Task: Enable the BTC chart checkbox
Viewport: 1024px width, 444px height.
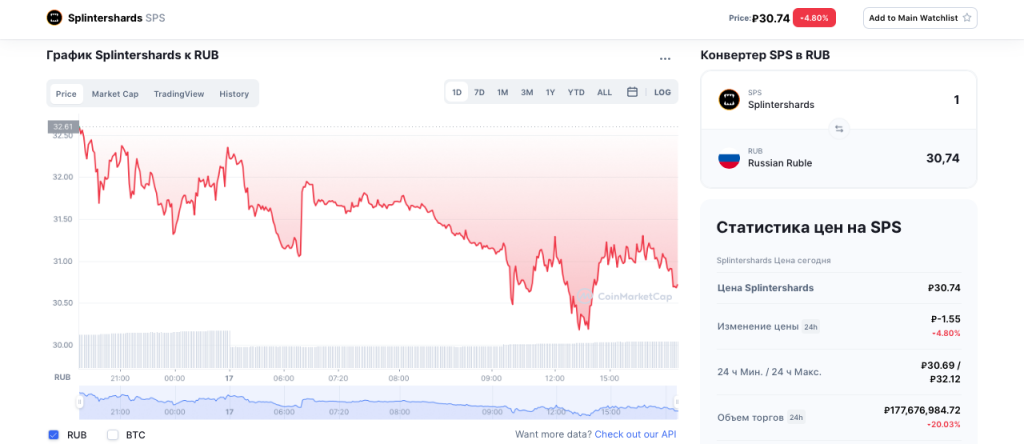Action: click(113, 435)
